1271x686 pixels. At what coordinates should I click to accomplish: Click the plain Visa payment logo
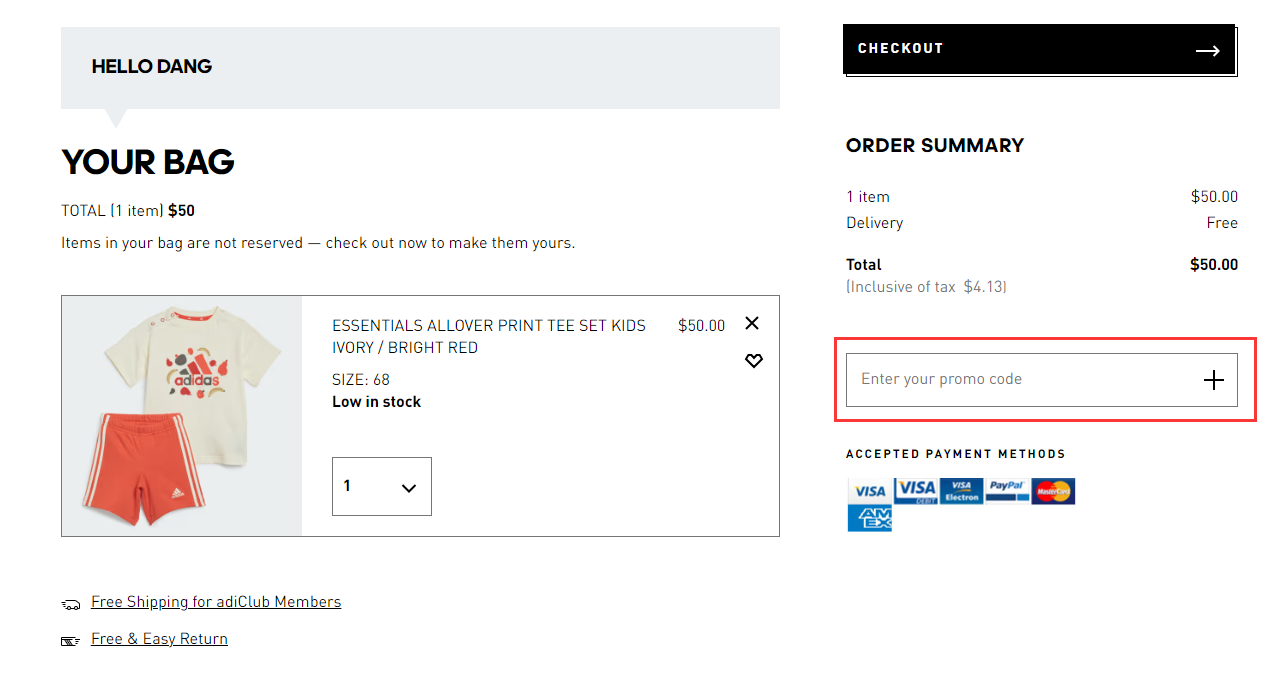(870, 491)
